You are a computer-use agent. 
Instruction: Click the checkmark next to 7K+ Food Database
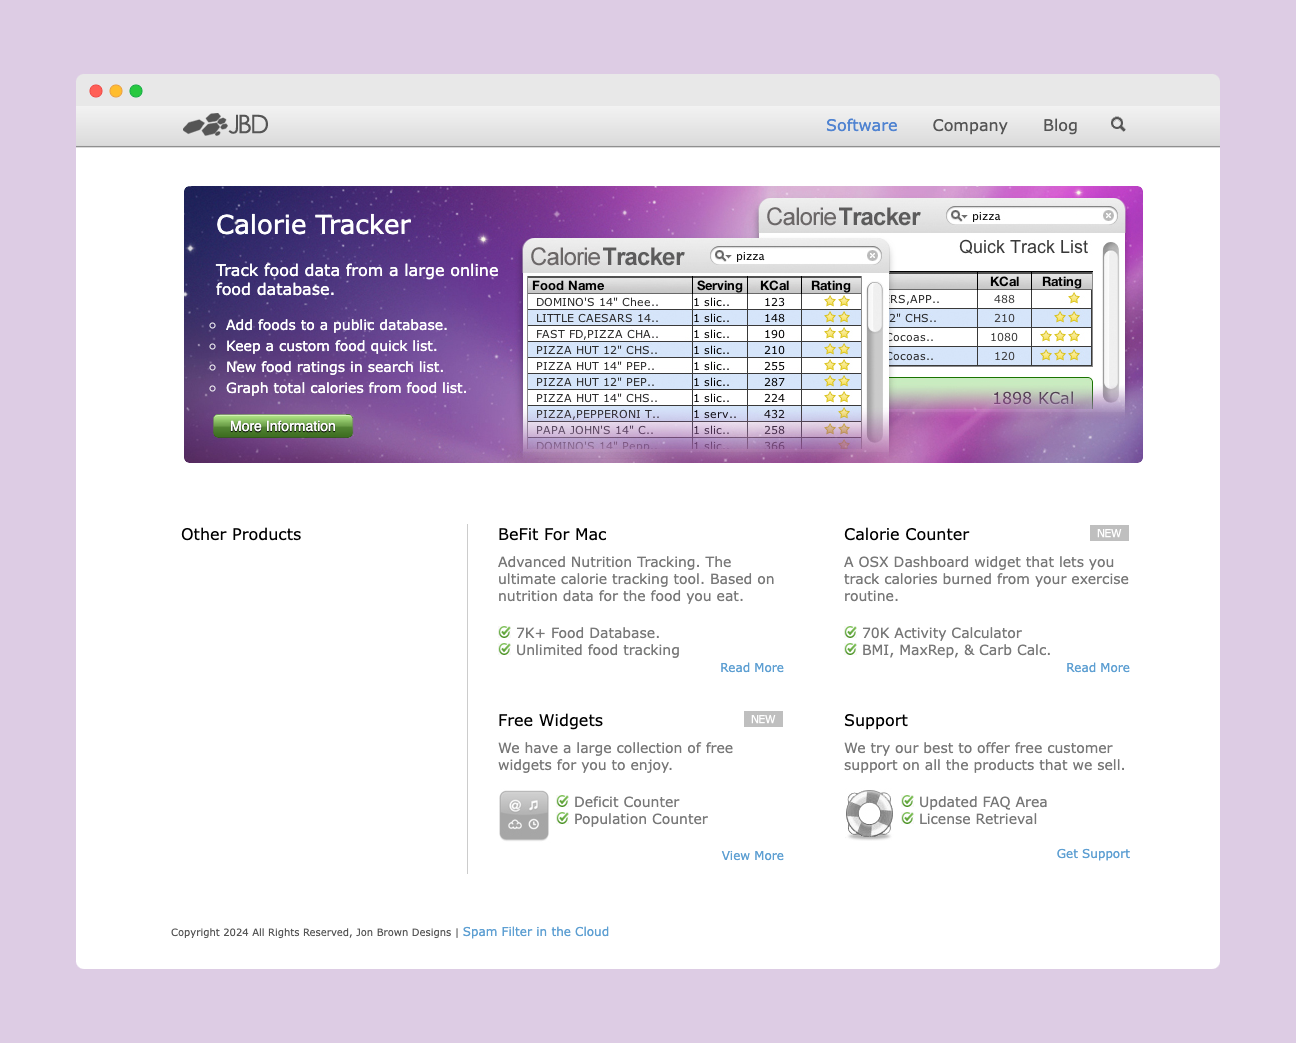click(x=505, y=633)
